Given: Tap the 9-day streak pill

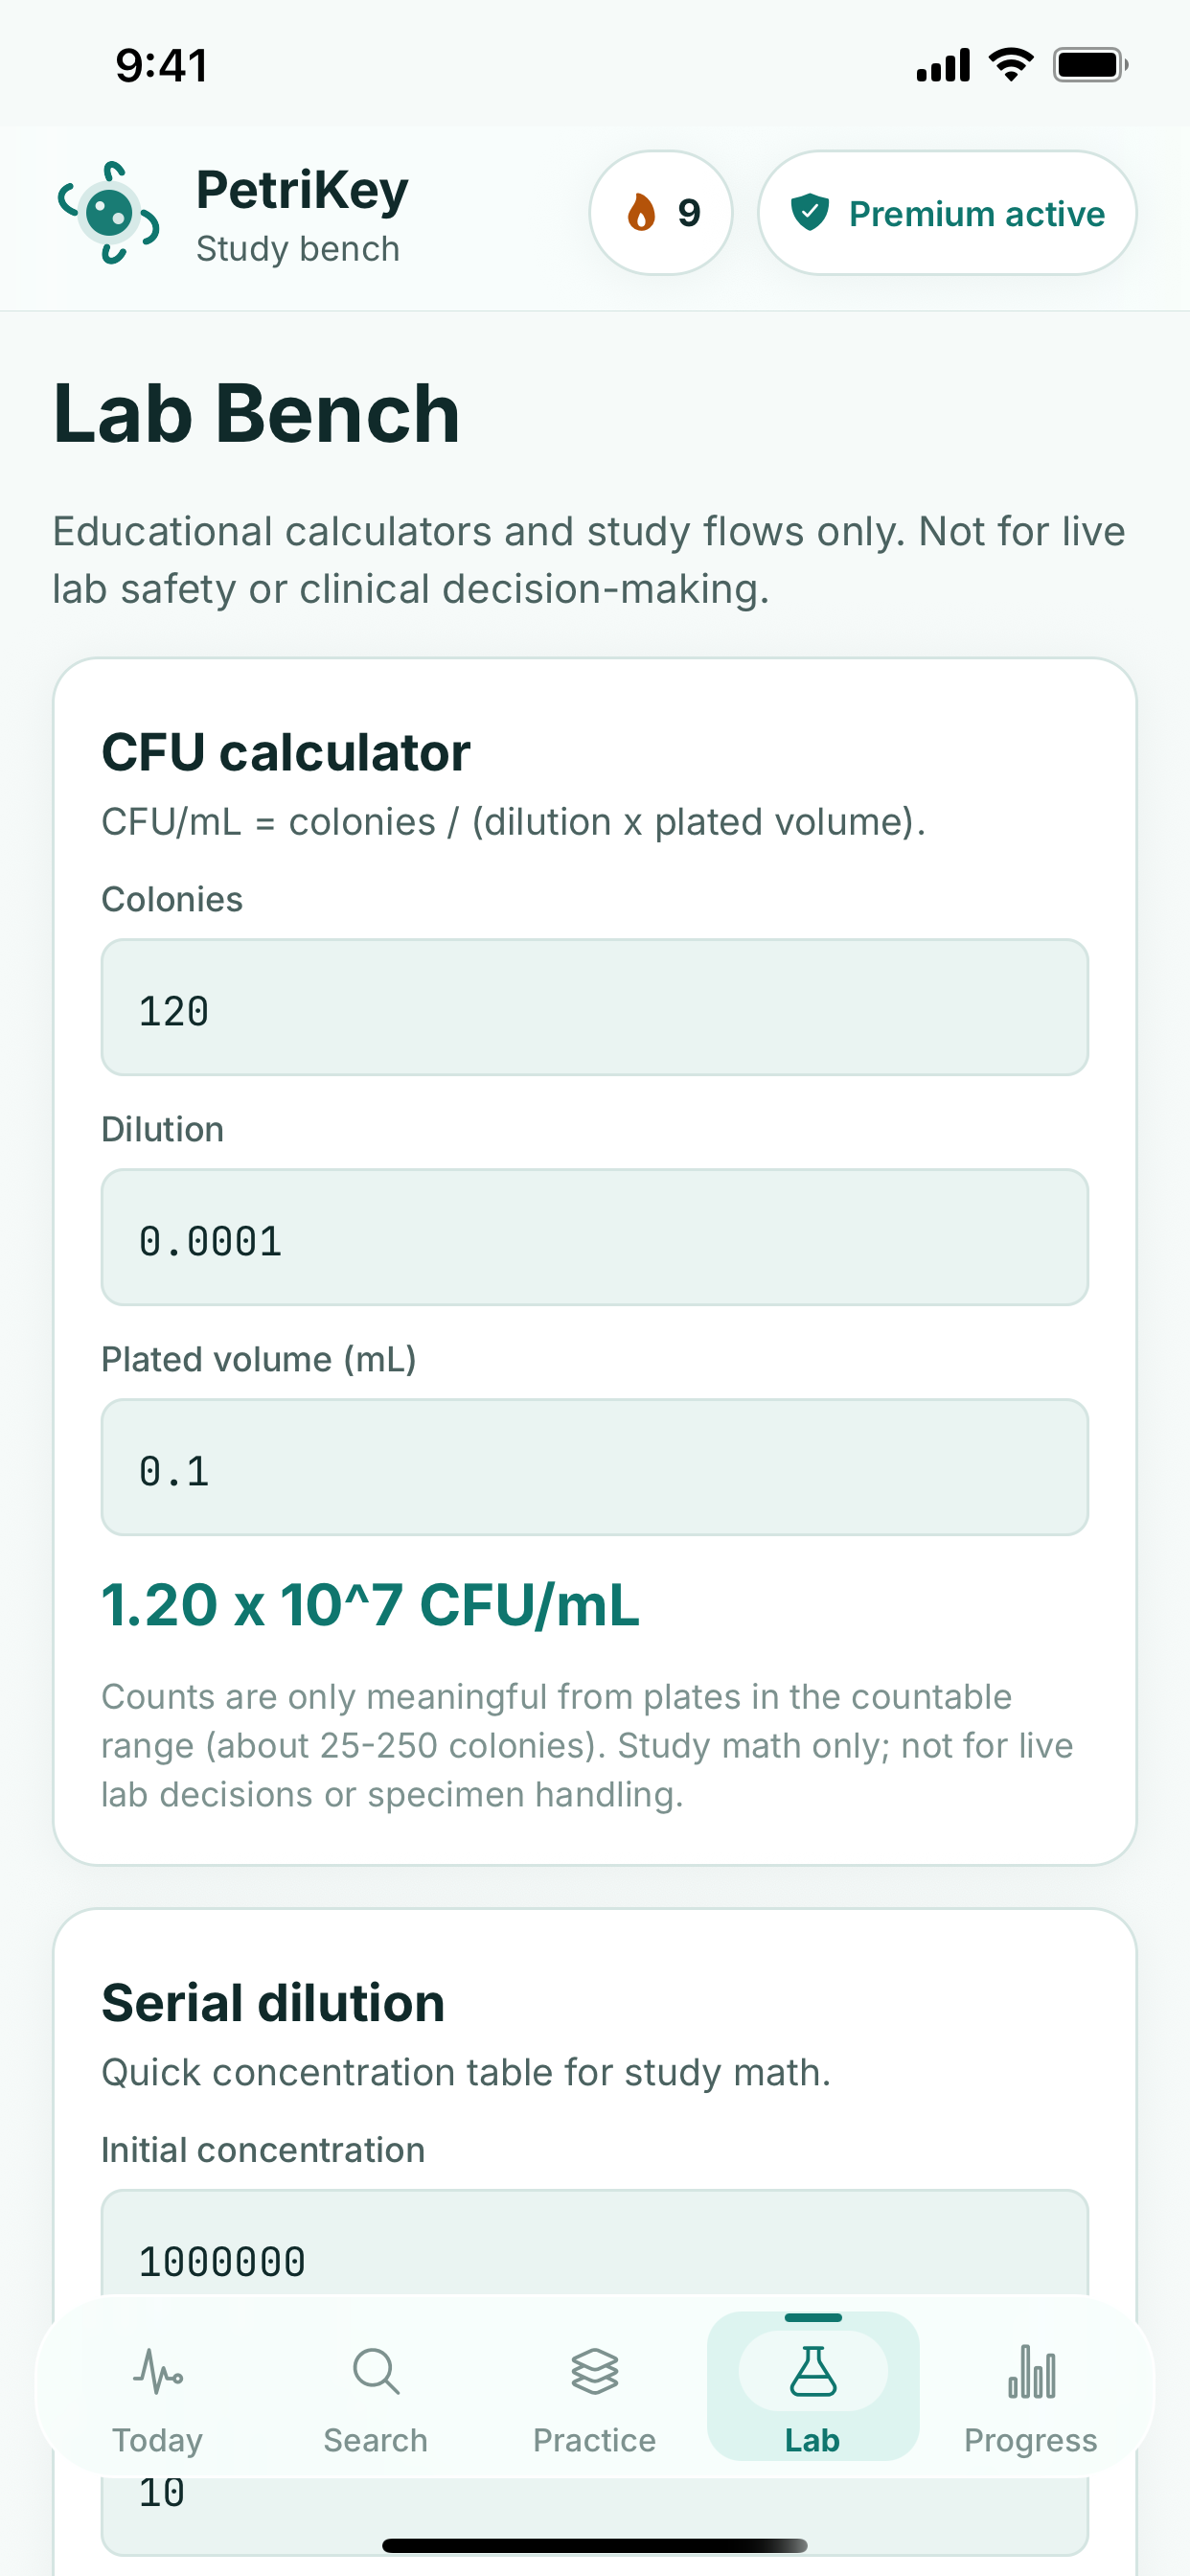Looking at the screenshot, I should (660, 212).
